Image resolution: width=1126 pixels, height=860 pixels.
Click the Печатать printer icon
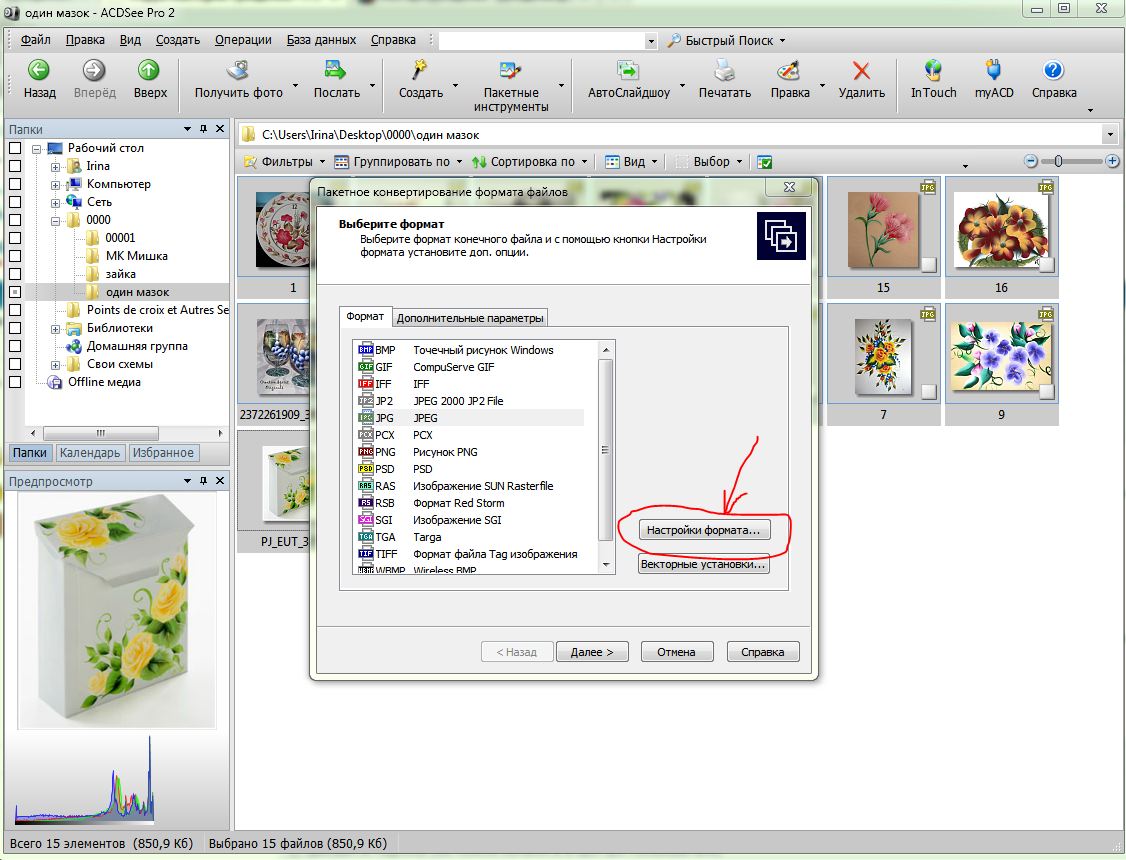725,70
